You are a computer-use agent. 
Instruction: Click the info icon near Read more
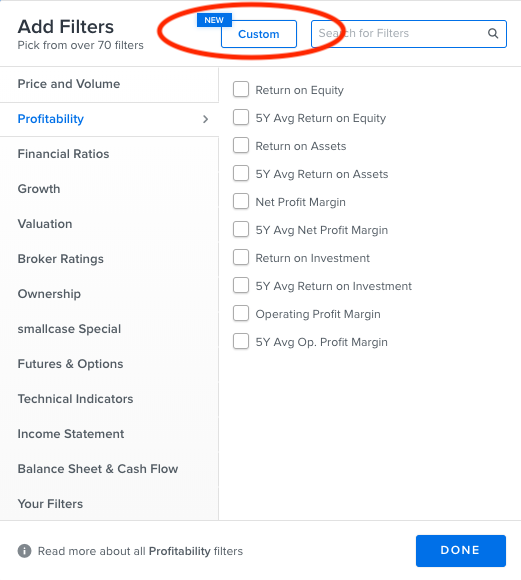coord(24,551)
